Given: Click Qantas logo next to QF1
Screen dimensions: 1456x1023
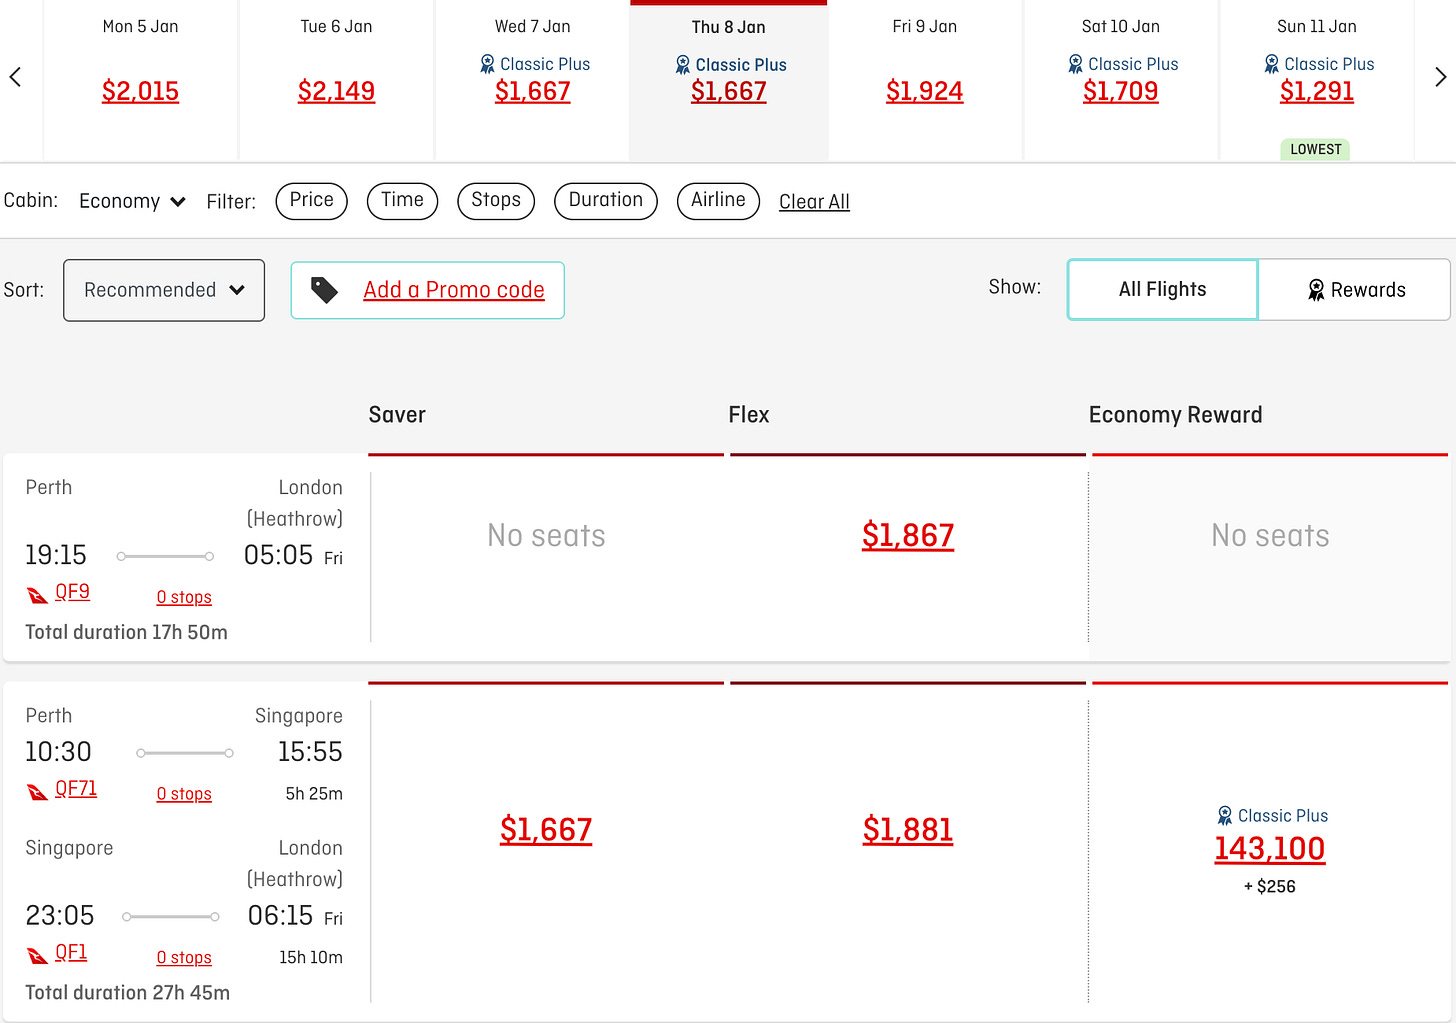Looking at the screenshot, I should pos(37,956).
